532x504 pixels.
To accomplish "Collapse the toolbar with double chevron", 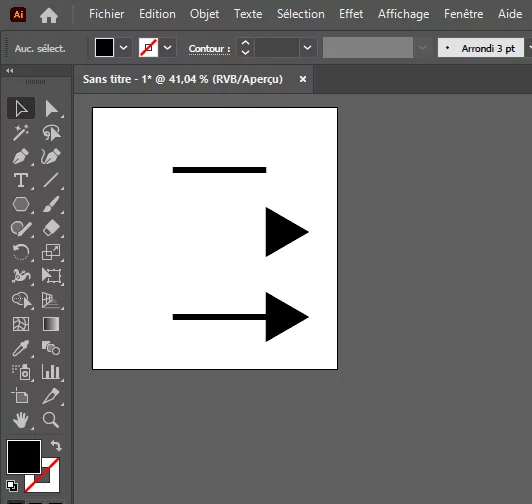I will (x=10, y=71).
